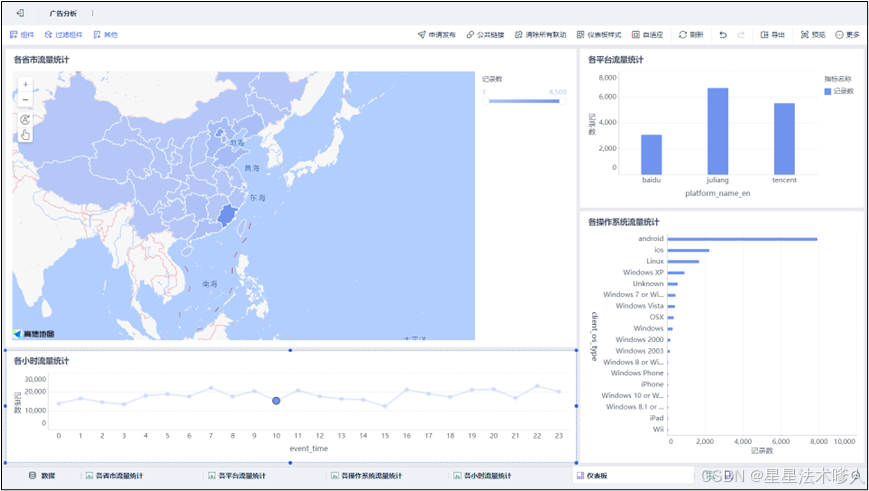869x491 pixels.
Task: Click the 各小时流量统计 chart title
Action: pyautogui.click(x=42, y=361)
